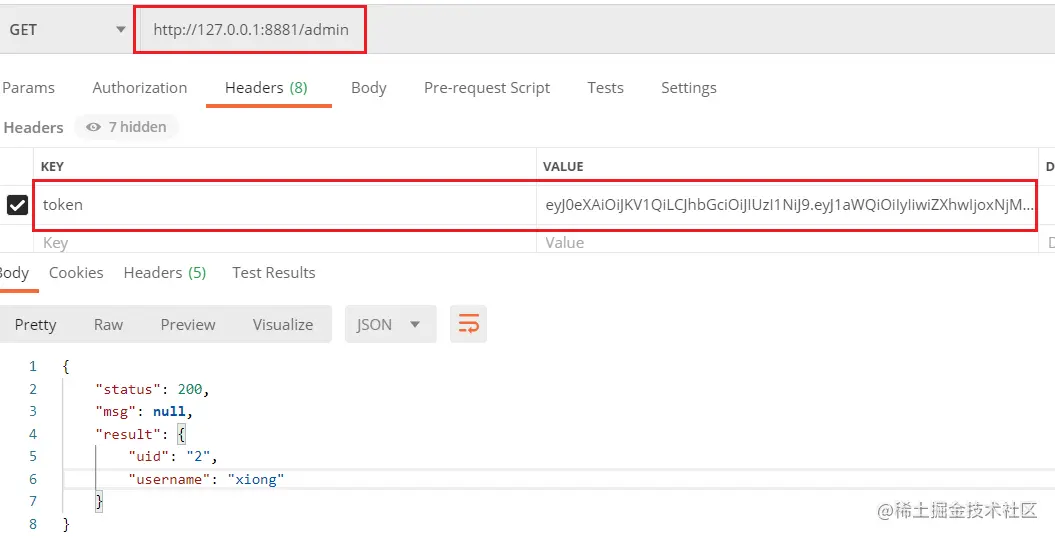Switch to the Params tab

(x=28, y=88)
